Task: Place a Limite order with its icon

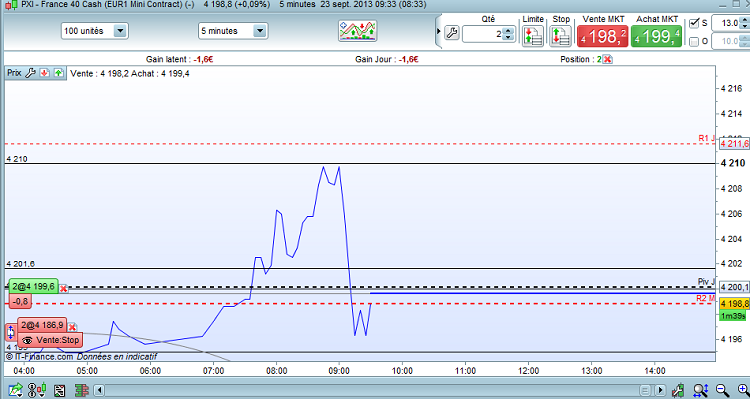Action: click(x=532, y=36)
